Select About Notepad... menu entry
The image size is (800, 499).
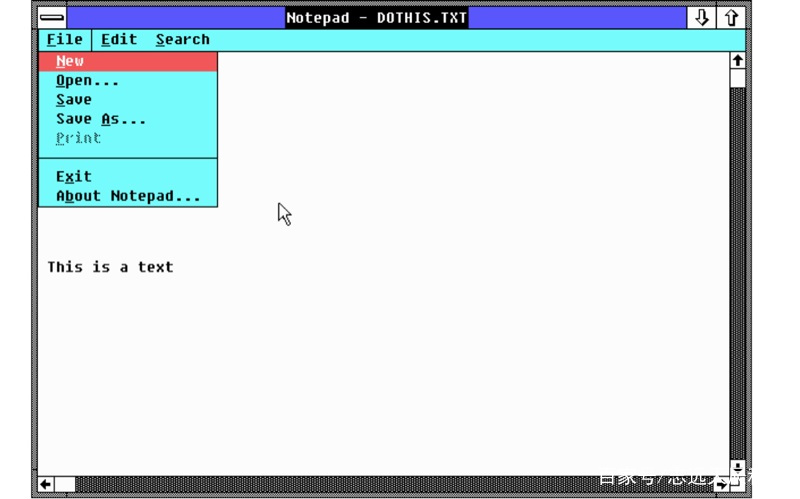(x=128, y=196)
